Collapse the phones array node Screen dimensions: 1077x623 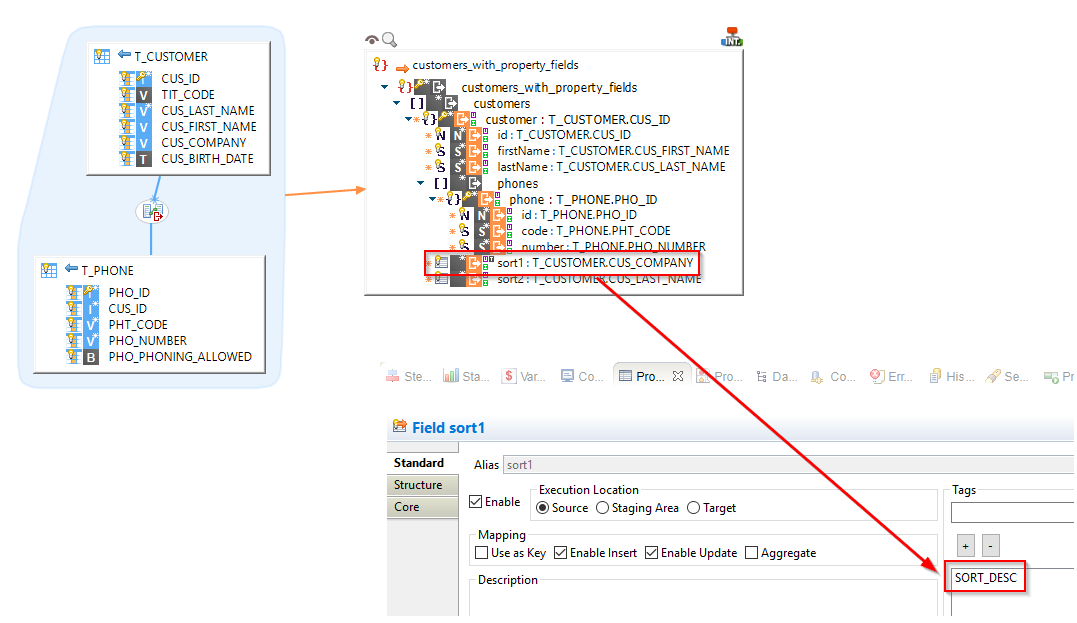pos(420,183)
